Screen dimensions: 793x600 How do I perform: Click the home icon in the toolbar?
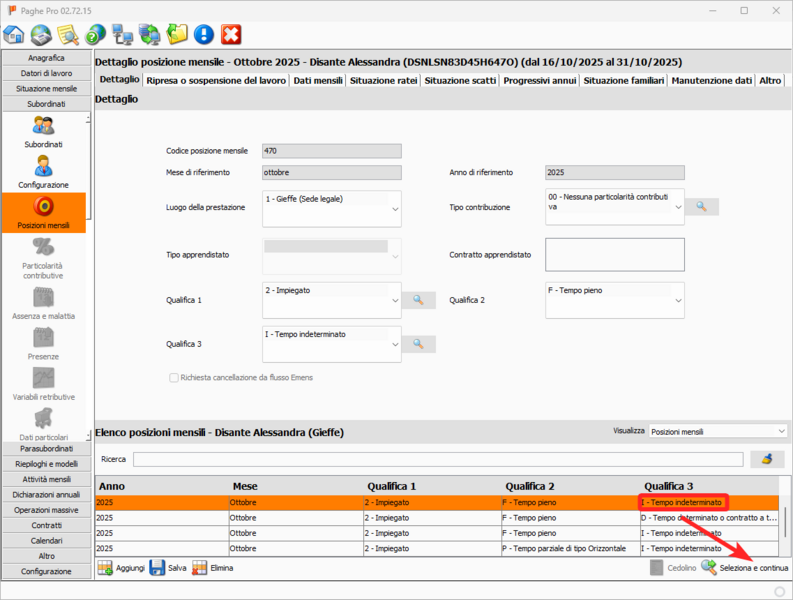pos(14,35)
